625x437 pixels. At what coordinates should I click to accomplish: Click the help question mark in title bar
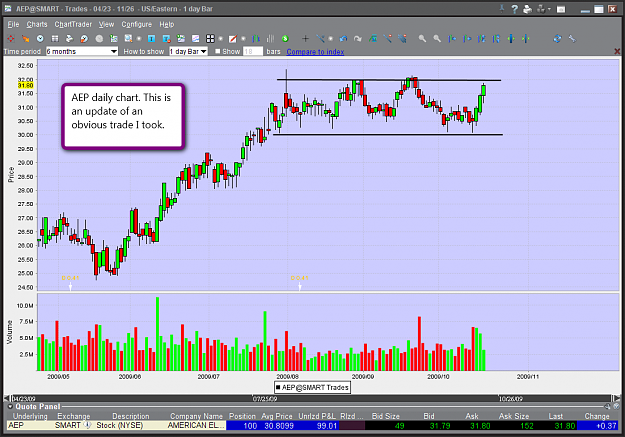[x=515, y=9]
